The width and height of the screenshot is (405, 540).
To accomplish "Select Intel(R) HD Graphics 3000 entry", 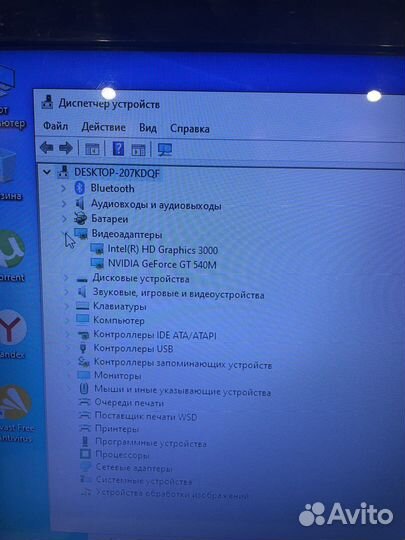I will [x=163, y=250].
